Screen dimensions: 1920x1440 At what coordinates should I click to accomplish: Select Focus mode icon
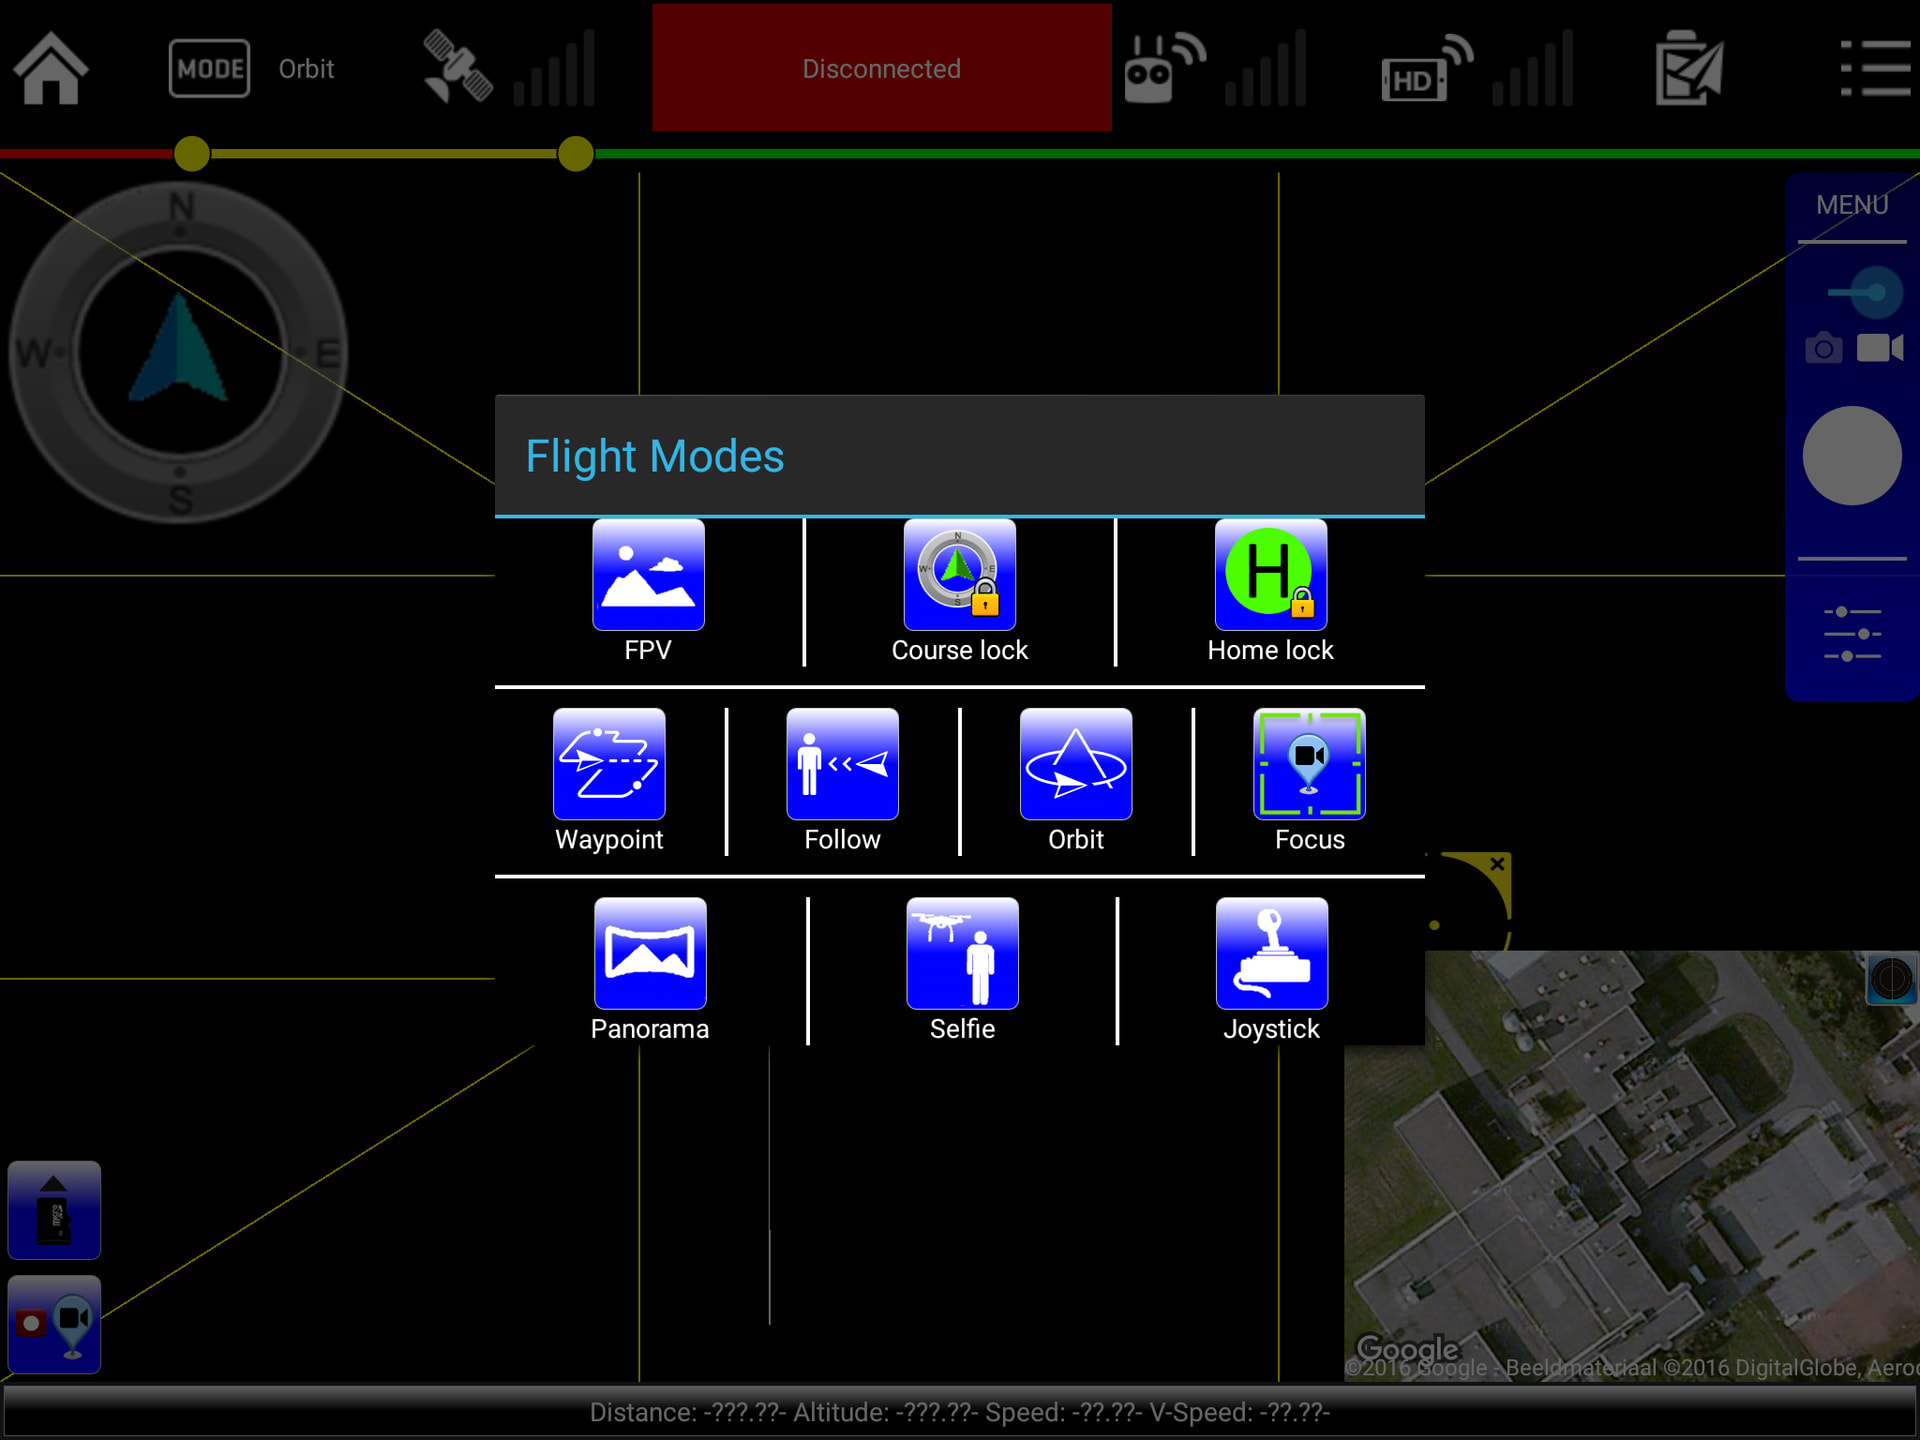tap(1309, 764)
